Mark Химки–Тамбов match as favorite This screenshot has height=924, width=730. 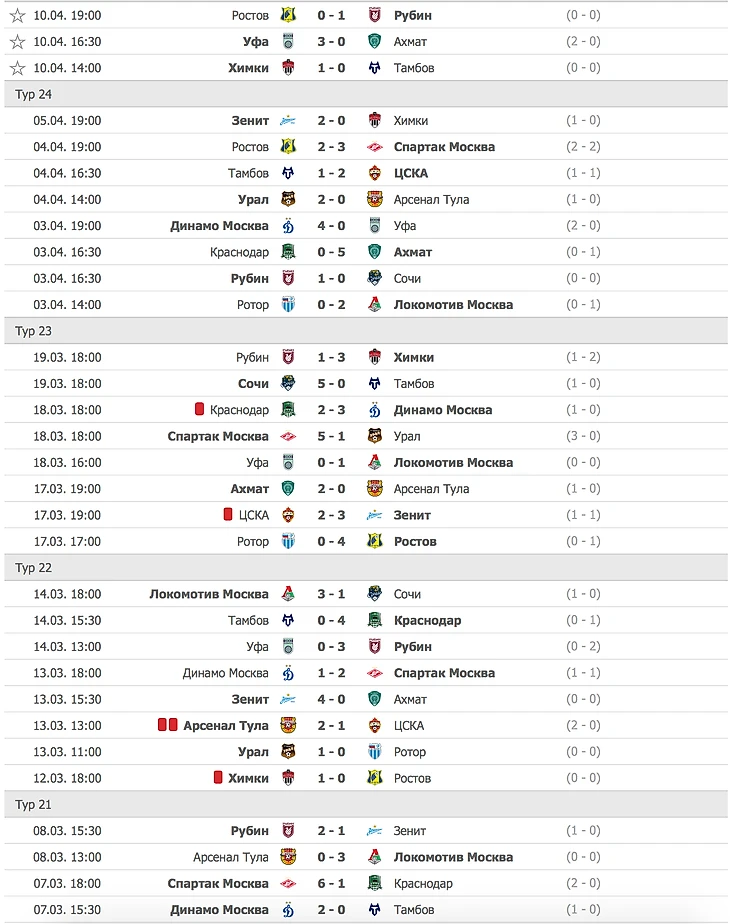tap(18, 68)
